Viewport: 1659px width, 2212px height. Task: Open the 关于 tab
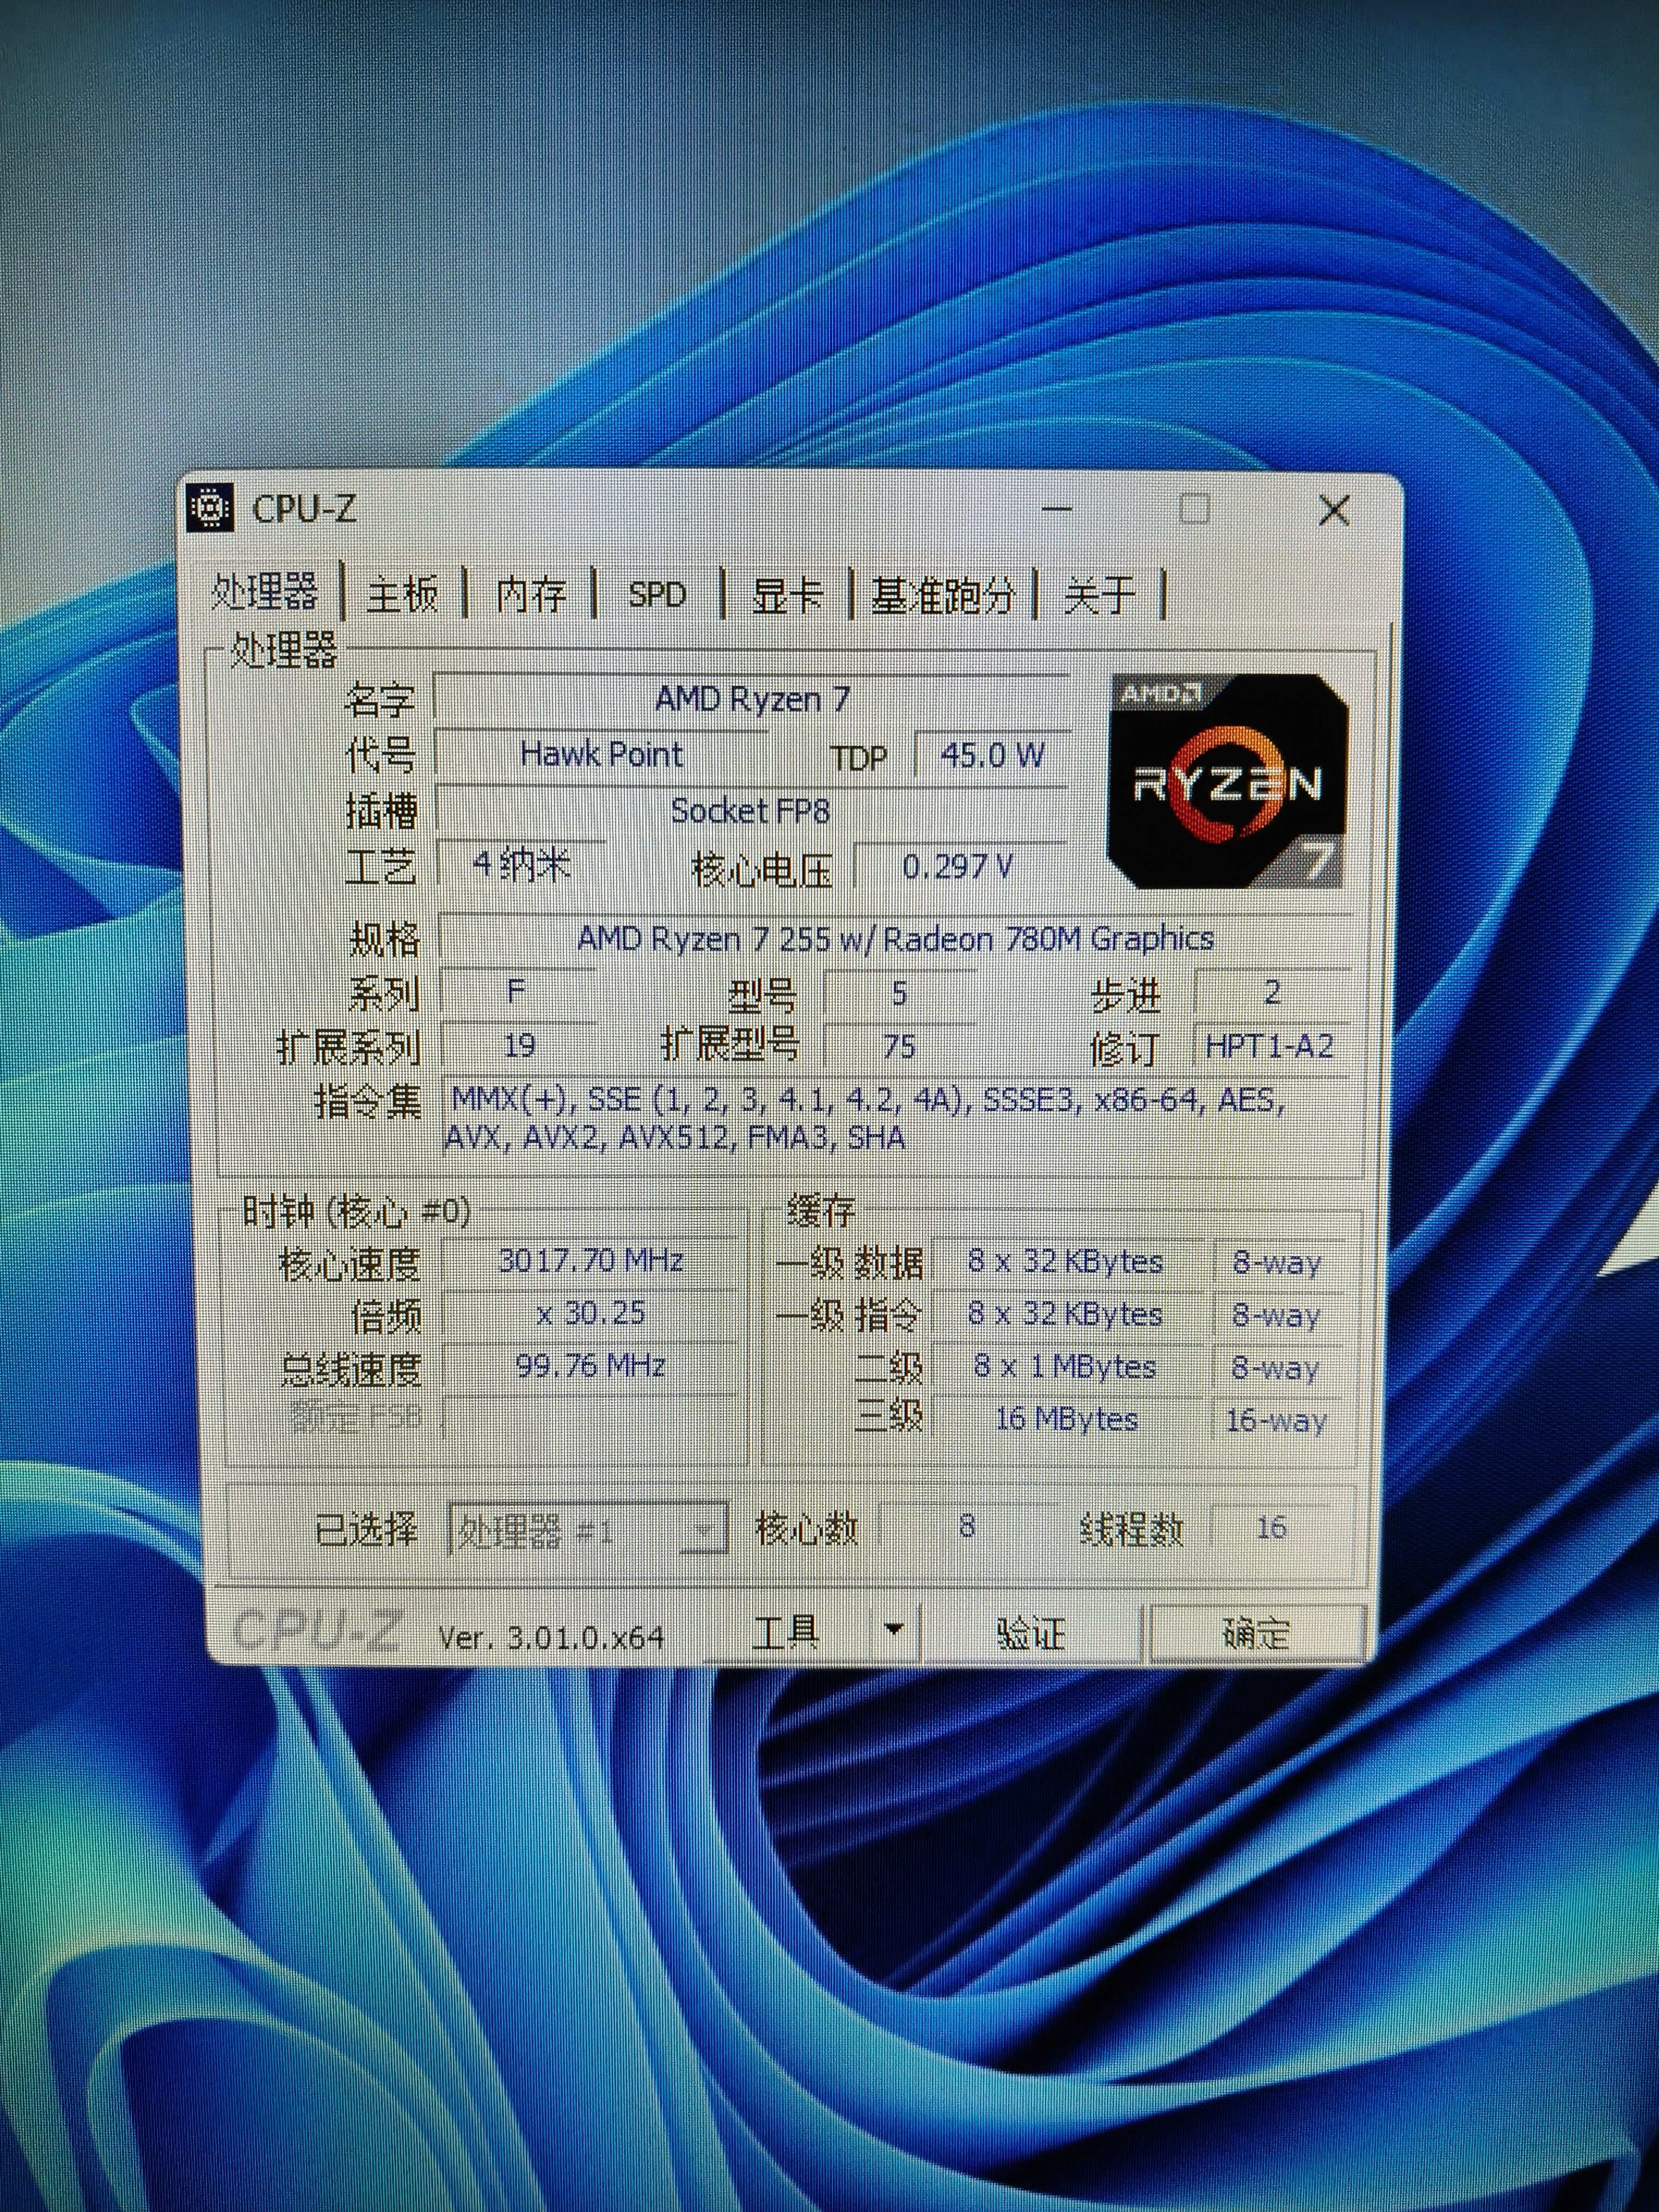pos(1099,595)
